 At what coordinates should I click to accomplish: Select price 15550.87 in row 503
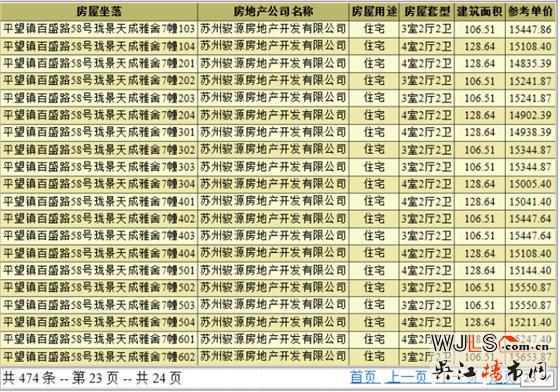pos(530,305)
